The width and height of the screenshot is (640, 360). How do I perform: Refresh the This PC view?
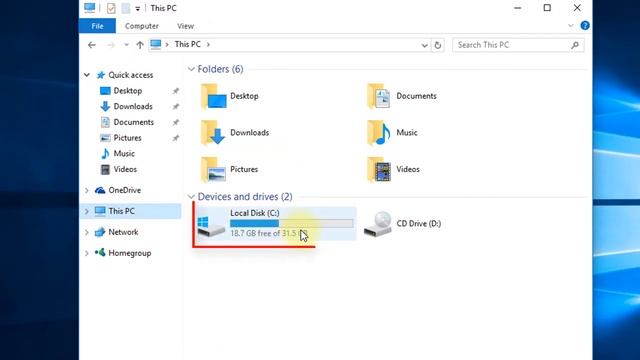click(x=438, y=45)
